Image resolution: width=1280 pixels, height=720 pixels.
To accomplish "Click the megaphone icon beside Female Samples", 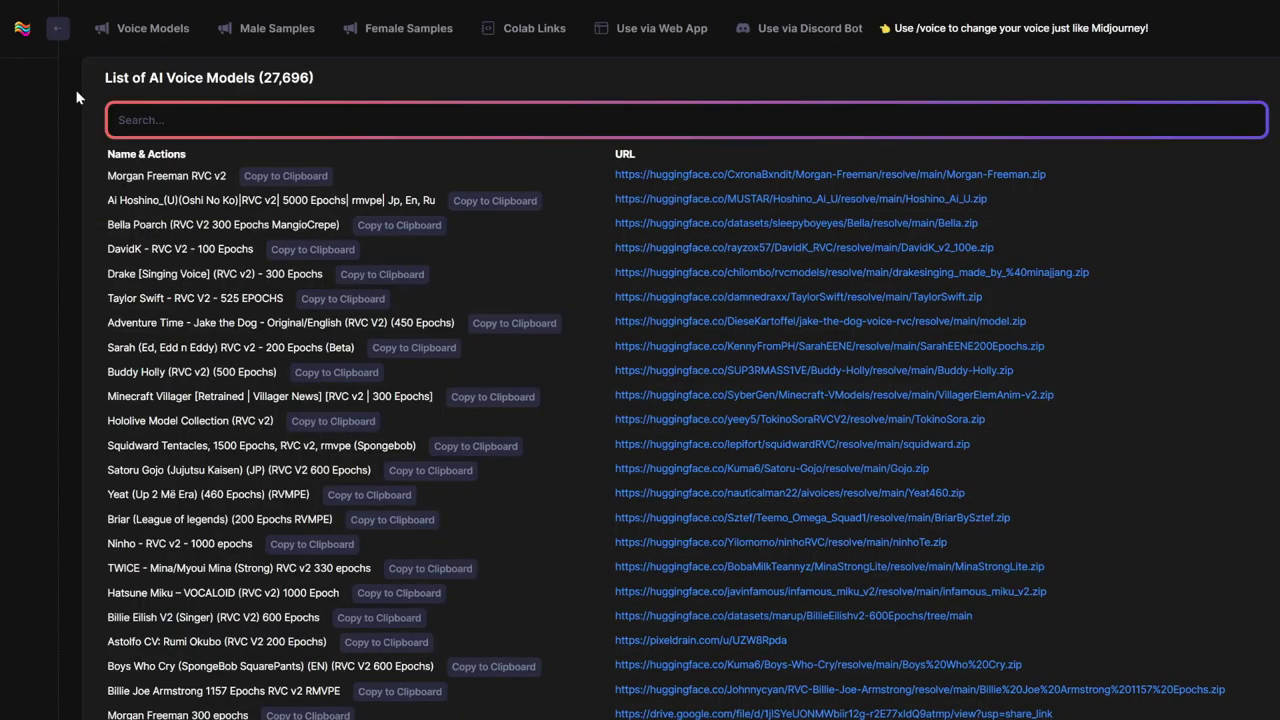I will [350, 28].
